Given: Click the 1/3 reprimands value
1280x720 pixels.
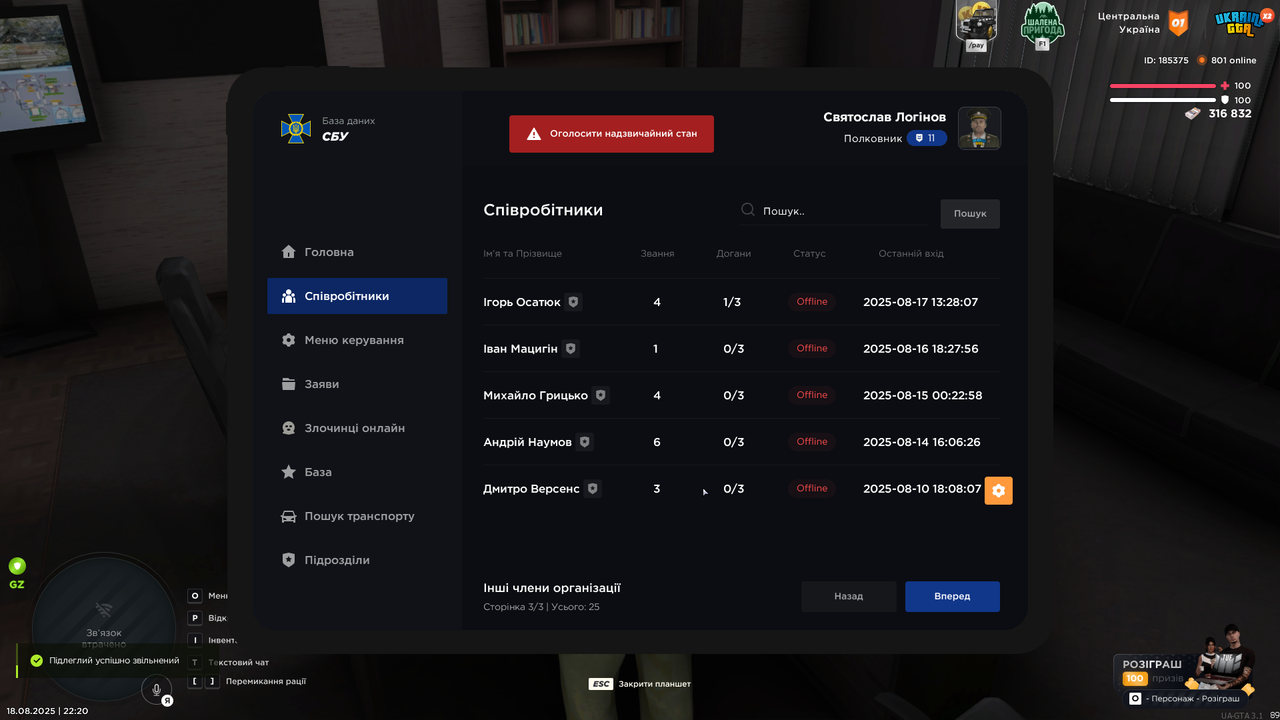Looking at the screenshot, I should [732, 302].
